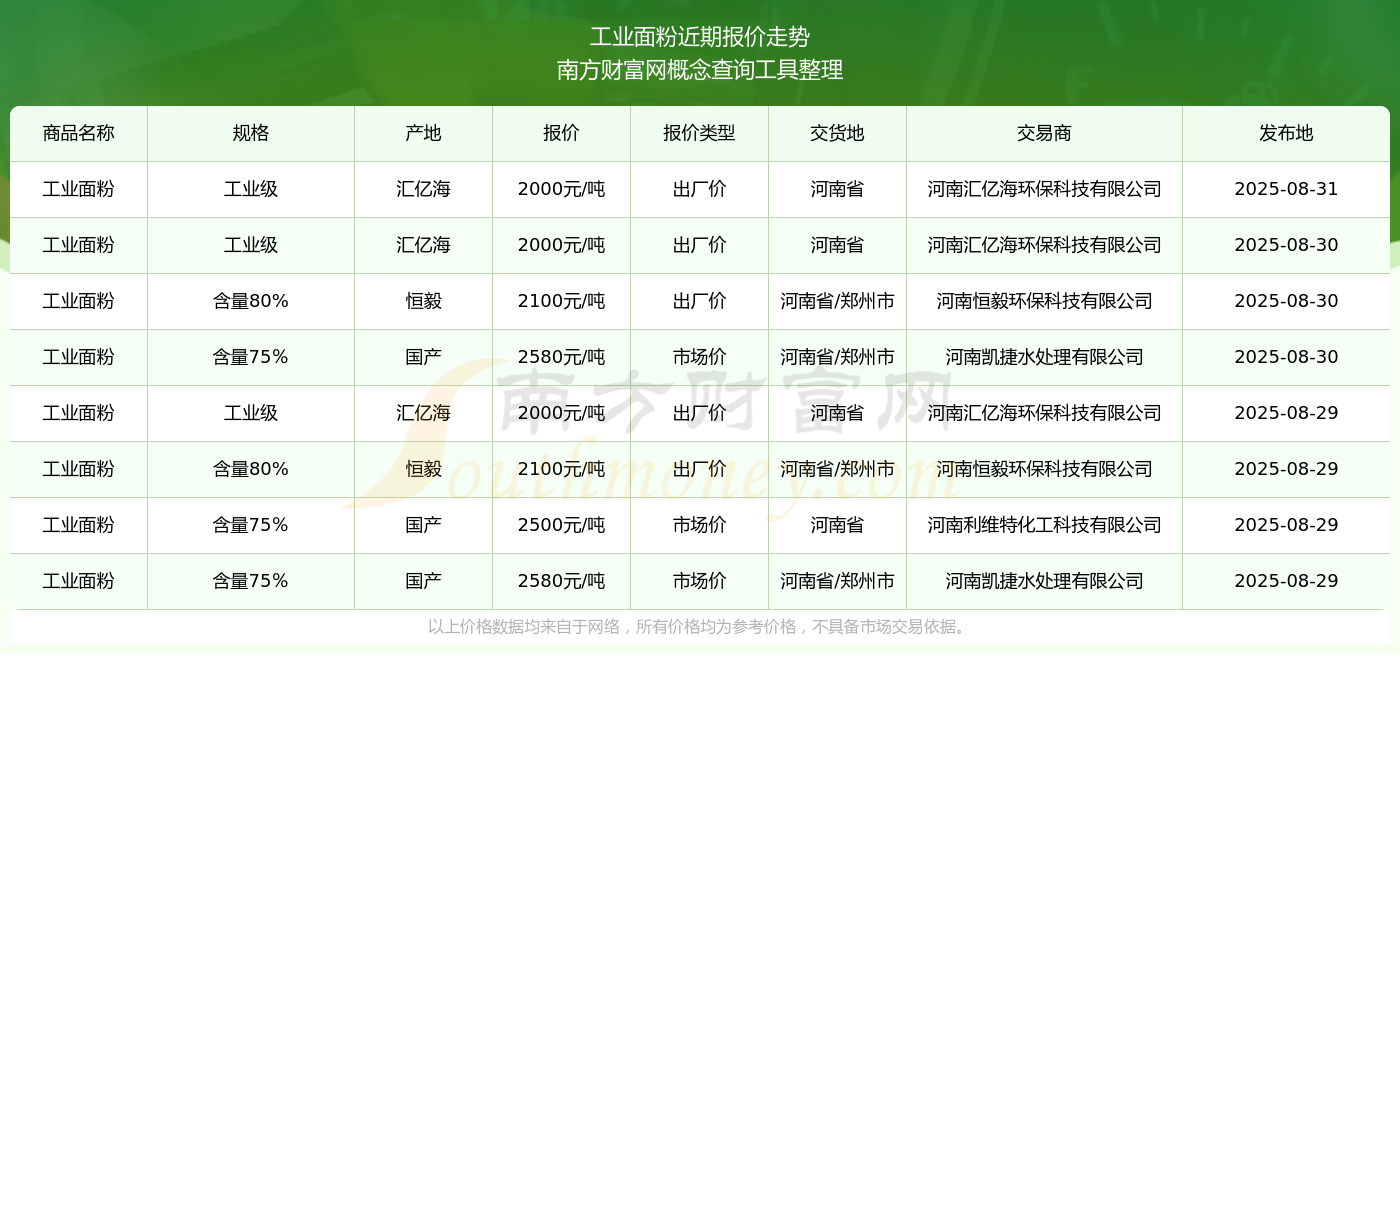The height and width of the screenshot is (1205, 1400).
Task: Click 河南恒毅环保科技有限公司 in the 2025-08-30 row
Action: [x=1045, y=301]
